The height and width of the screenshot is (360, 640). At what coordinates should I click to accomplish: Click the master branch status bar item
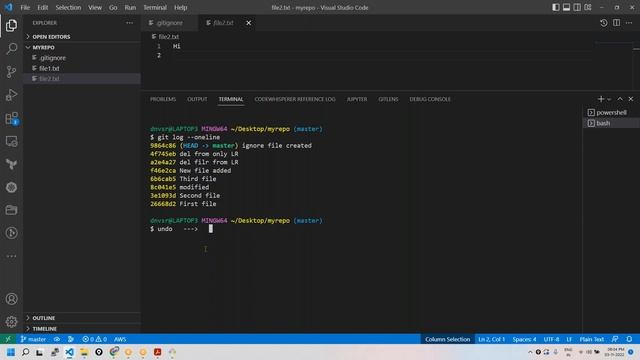coord(33,339)
